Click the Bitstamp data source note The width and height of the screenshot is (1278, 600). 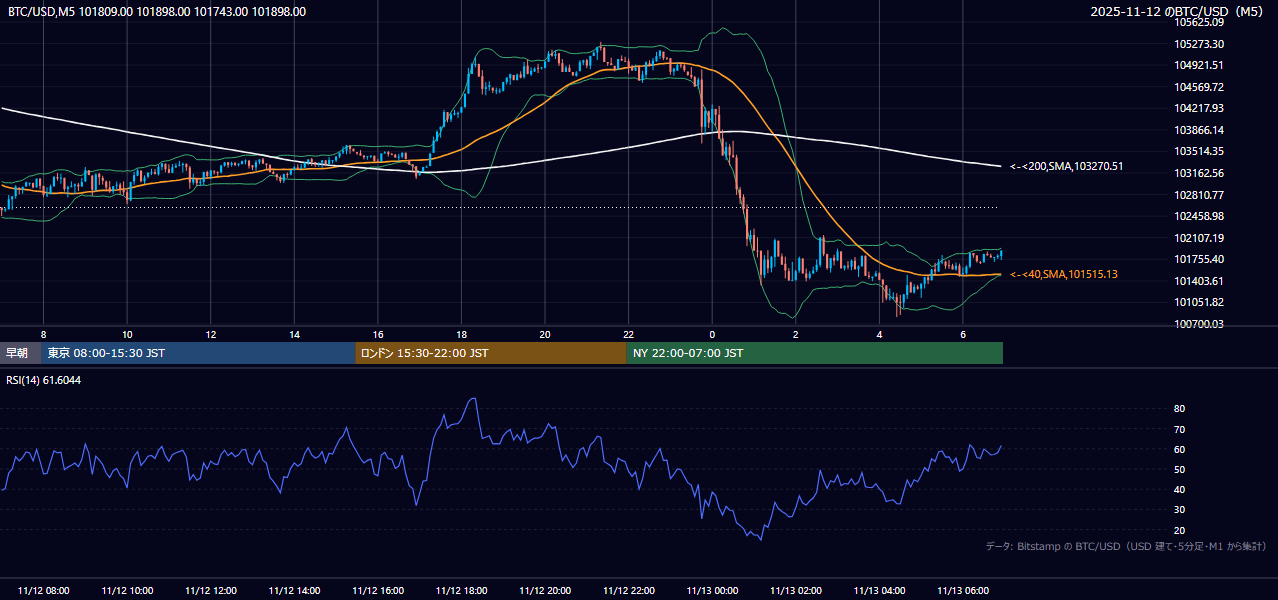point(1126,547)
